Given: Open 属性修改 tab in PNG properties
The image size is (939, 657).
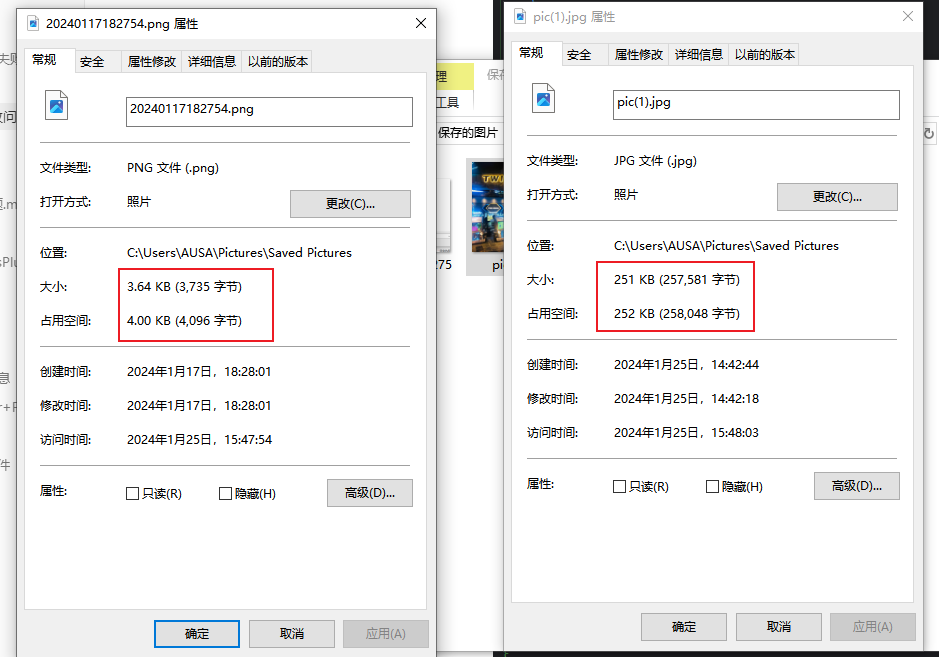Looking at the screenshot, I should [x=152, y=62].
